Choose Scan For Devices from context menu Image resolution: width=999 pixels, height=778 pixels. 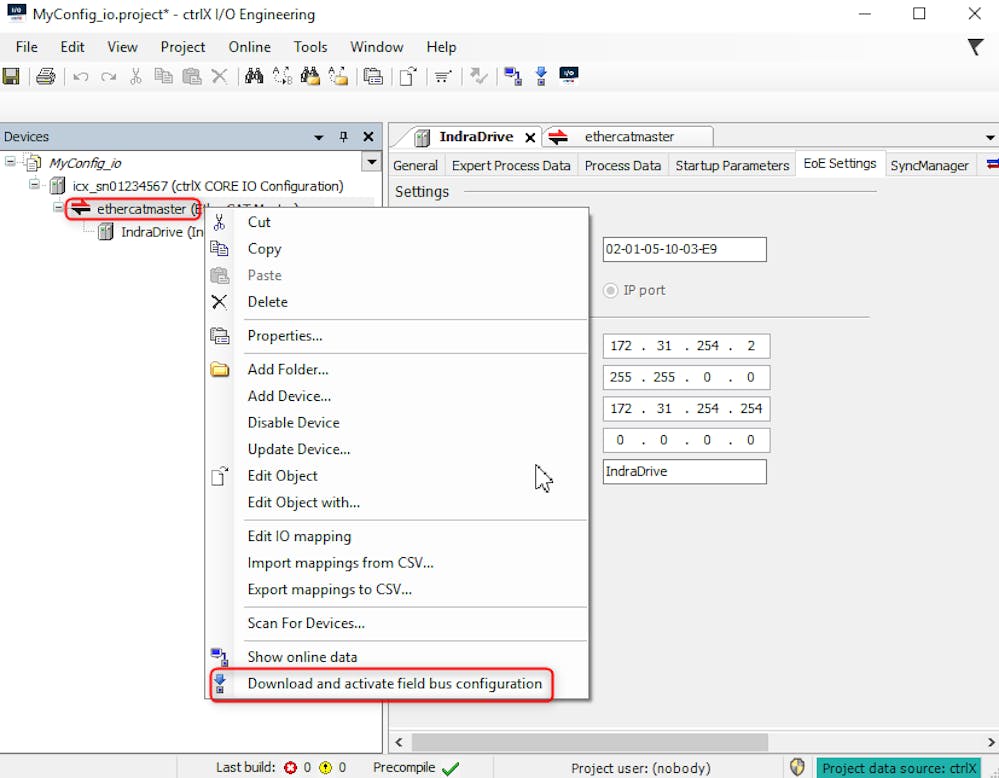click(397, 623)
